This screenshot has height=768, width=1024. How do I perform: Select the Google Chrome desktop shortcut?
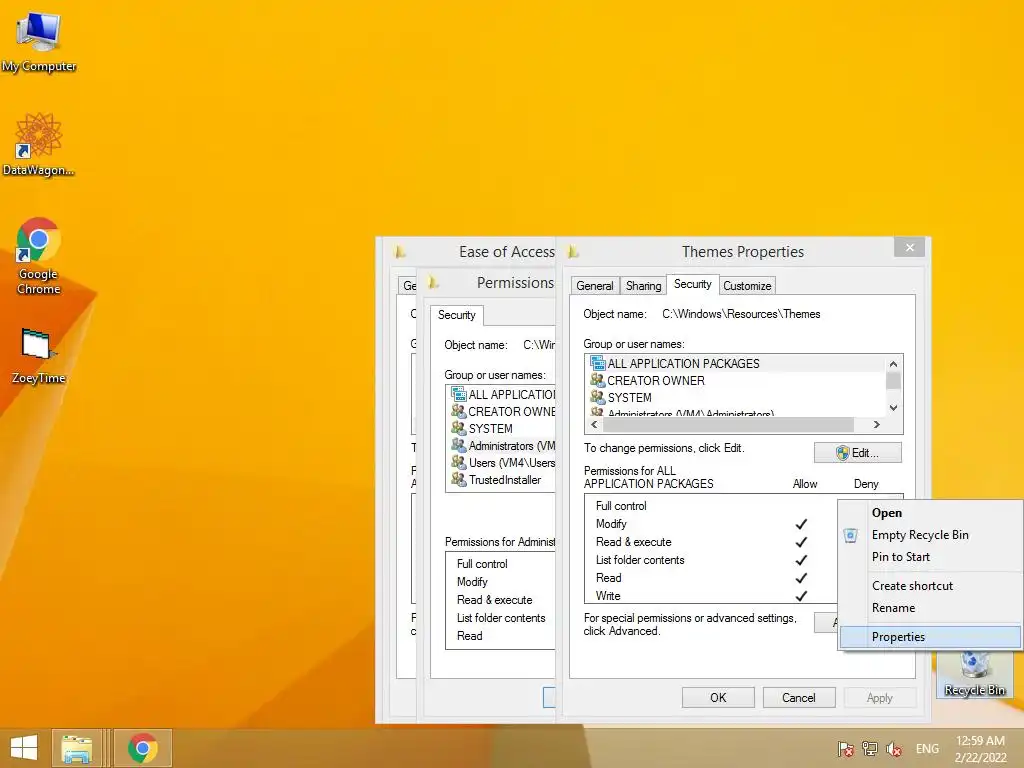pyautogui.click(x=39, y=256)
